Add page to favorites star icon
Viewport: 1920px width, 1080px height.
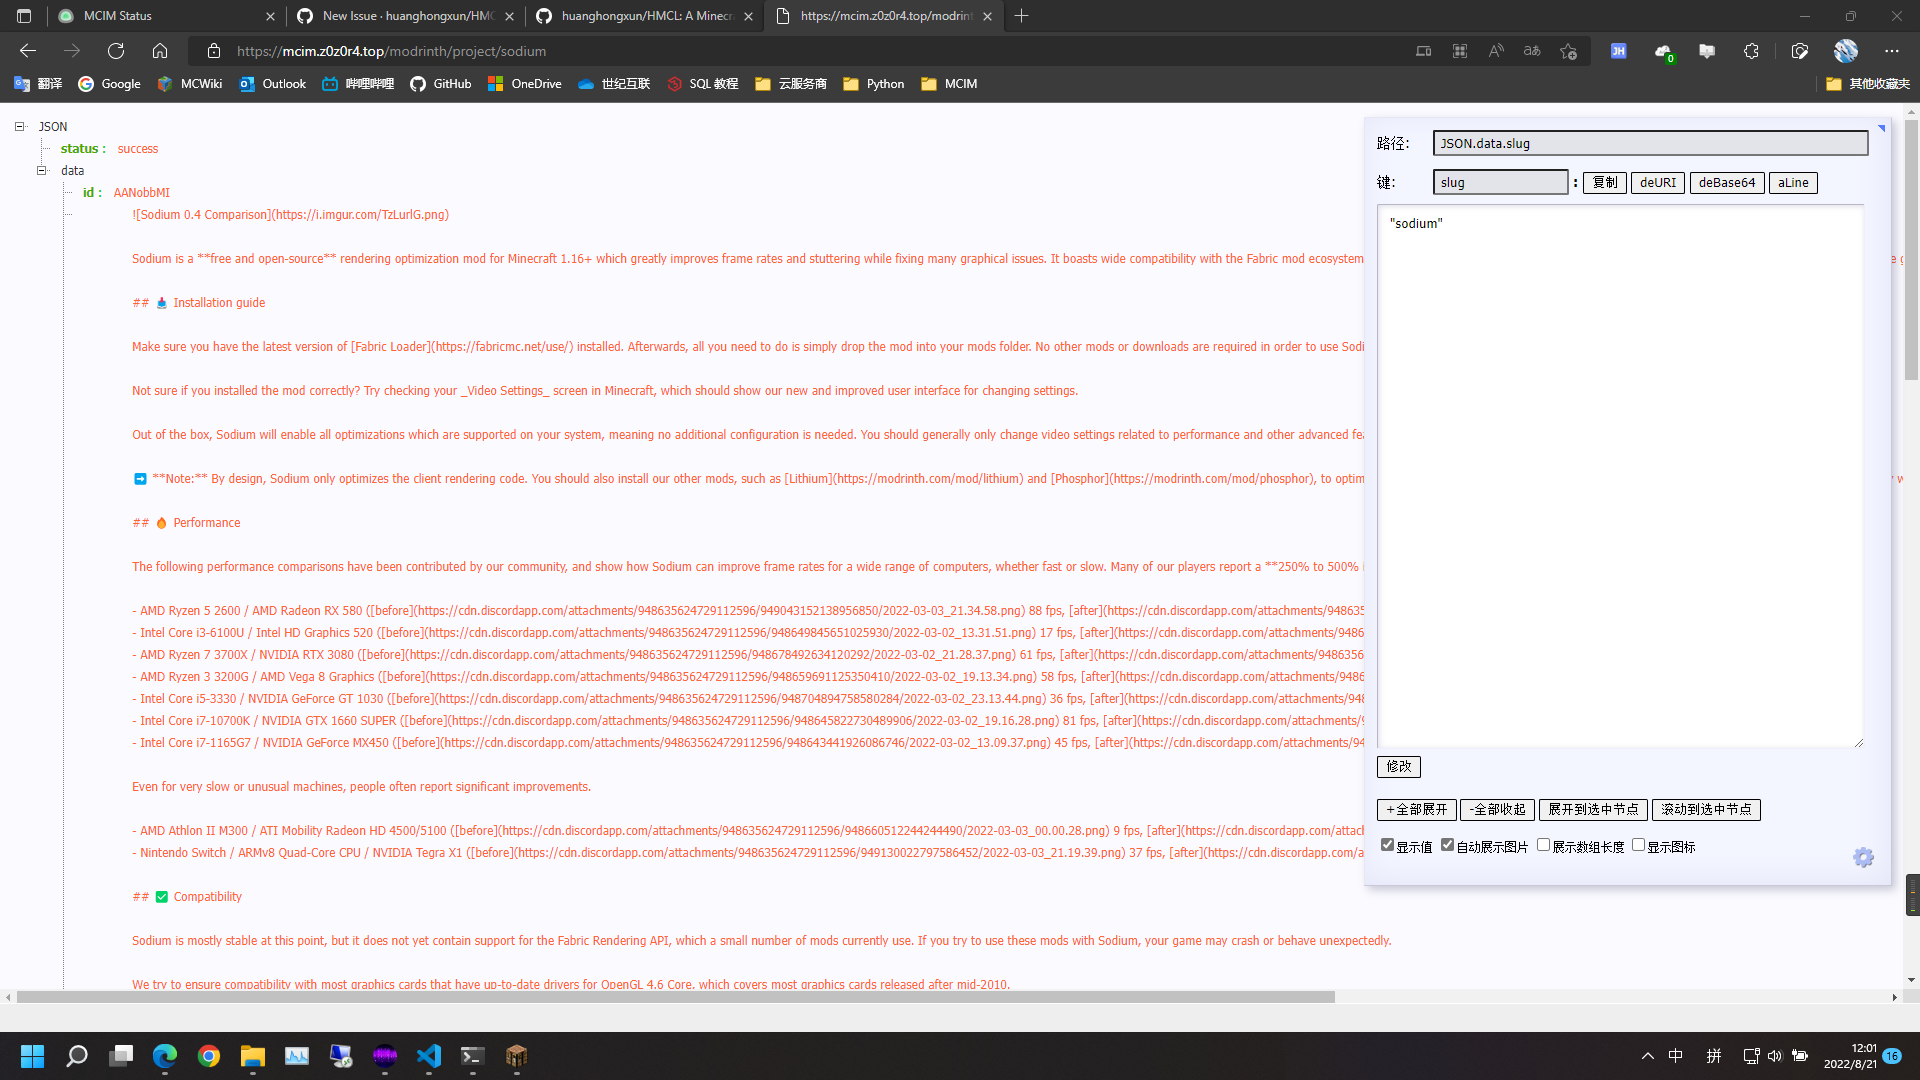tap(1568, 51)
